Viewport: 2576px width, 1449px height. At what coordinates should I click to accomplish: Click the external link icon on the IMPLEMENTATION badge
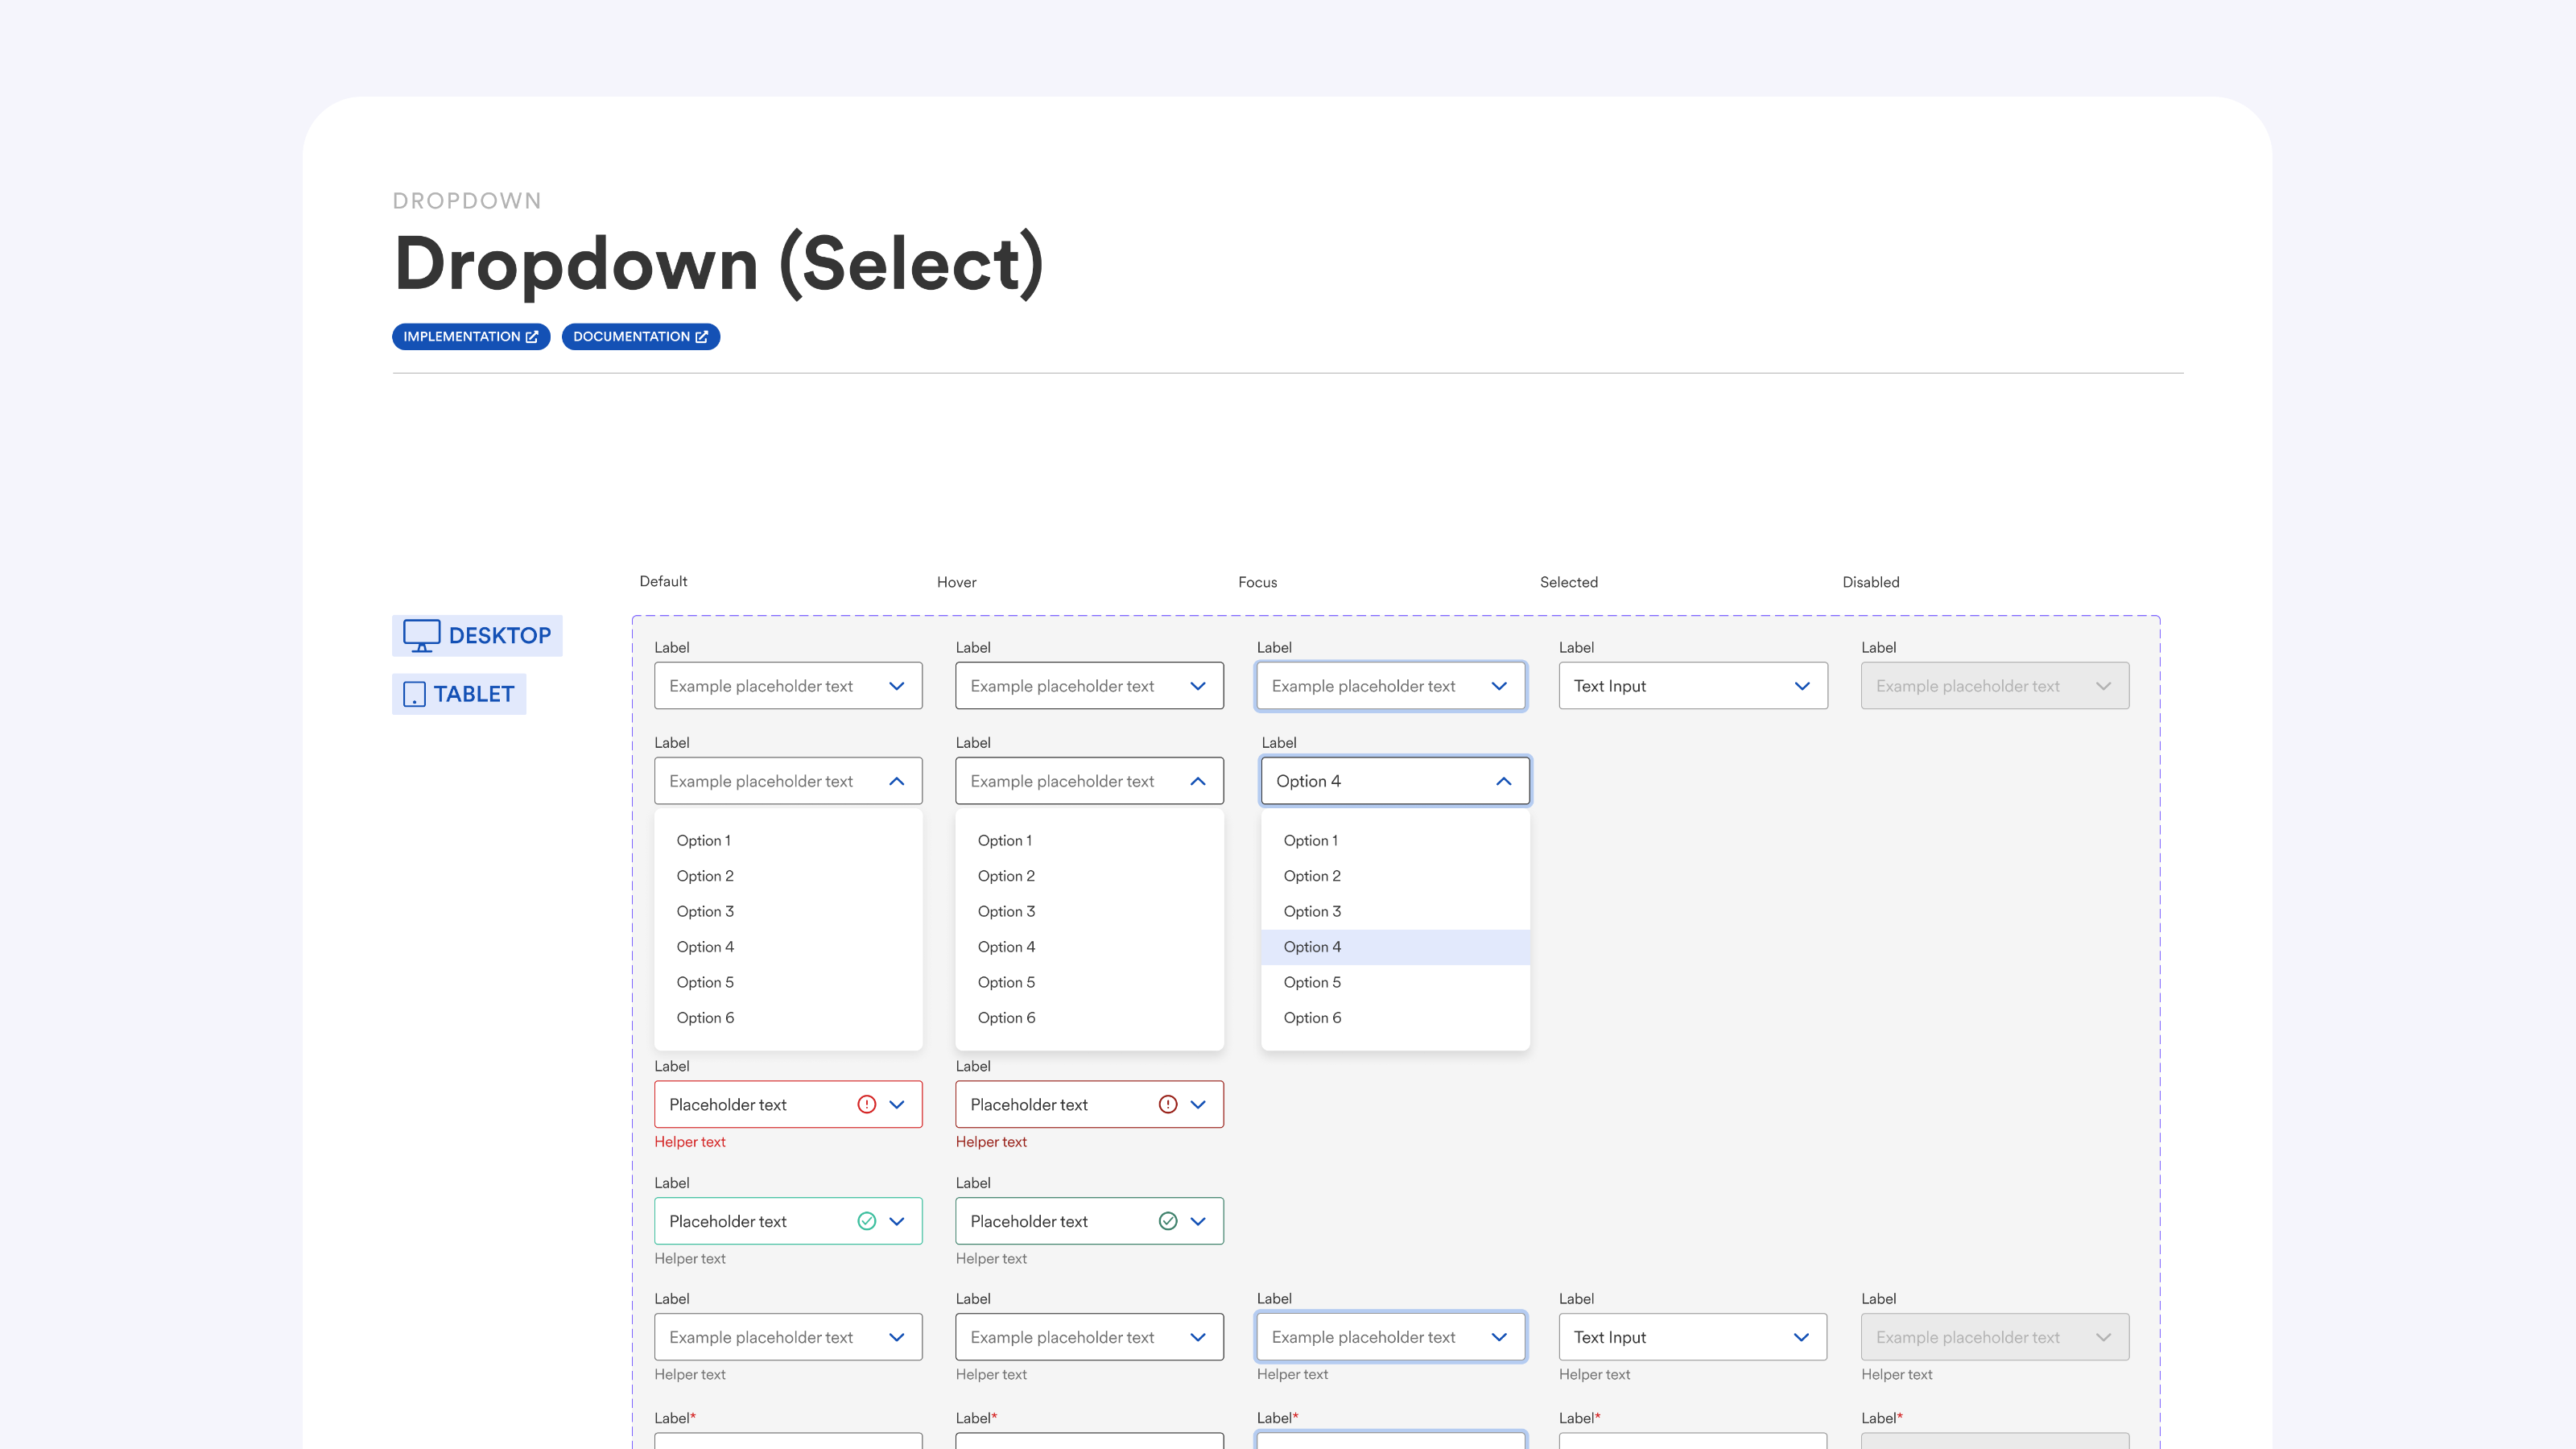pyautogui.click(x=532, y=337)
